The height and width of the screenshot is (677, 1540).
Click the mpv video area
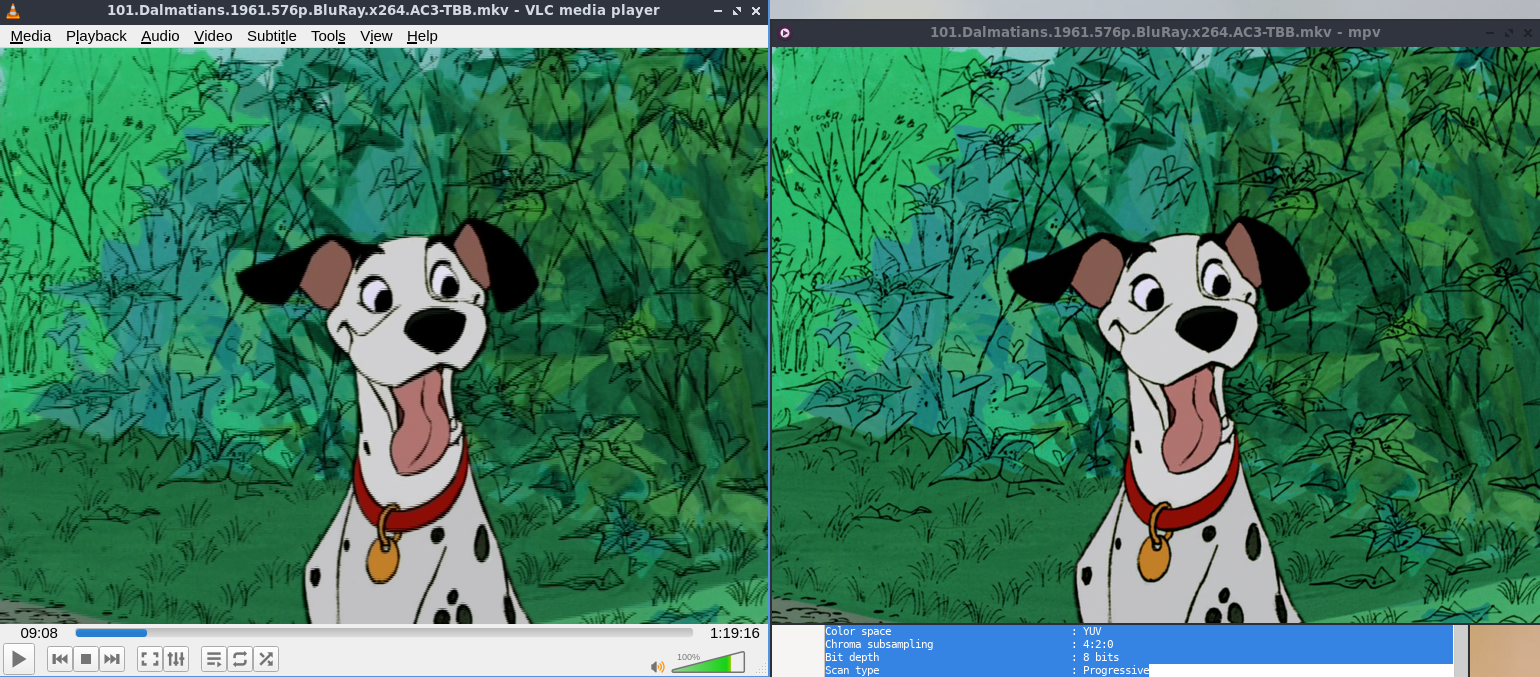tap(1155, 335)
